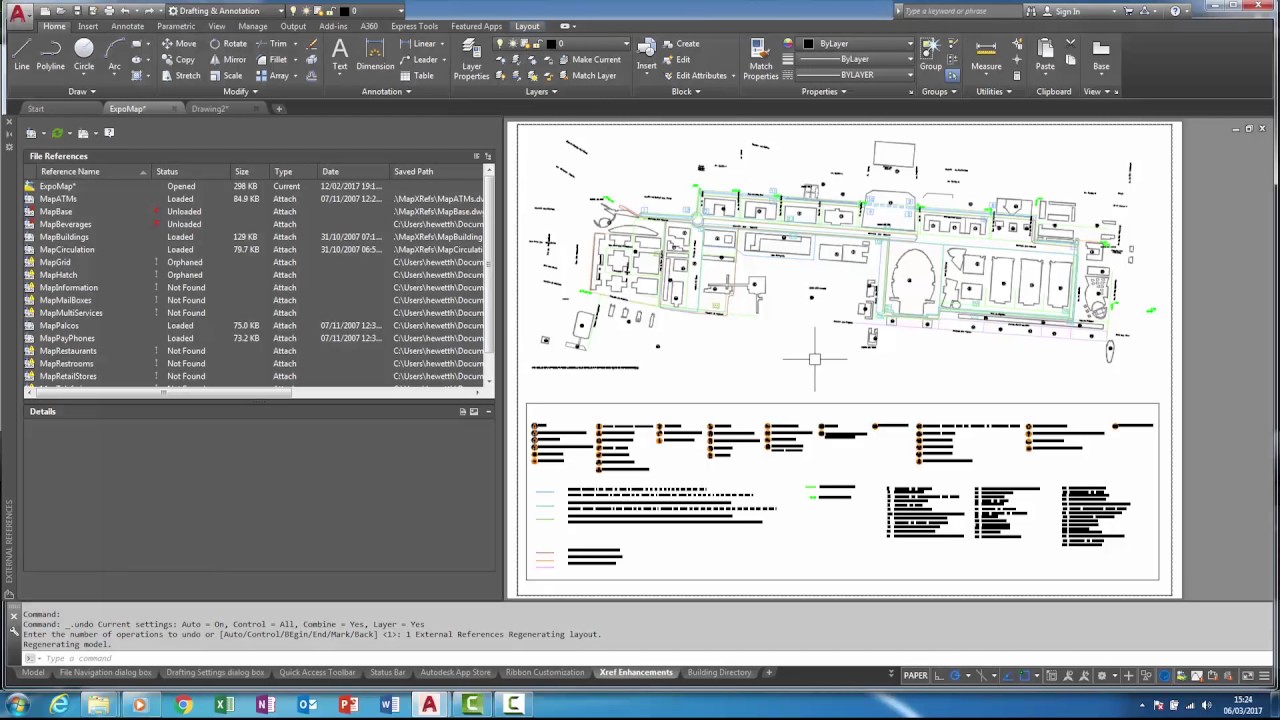The image size is (1280, 720).
Task: Expand the Annotation panel
Action: 386,92
